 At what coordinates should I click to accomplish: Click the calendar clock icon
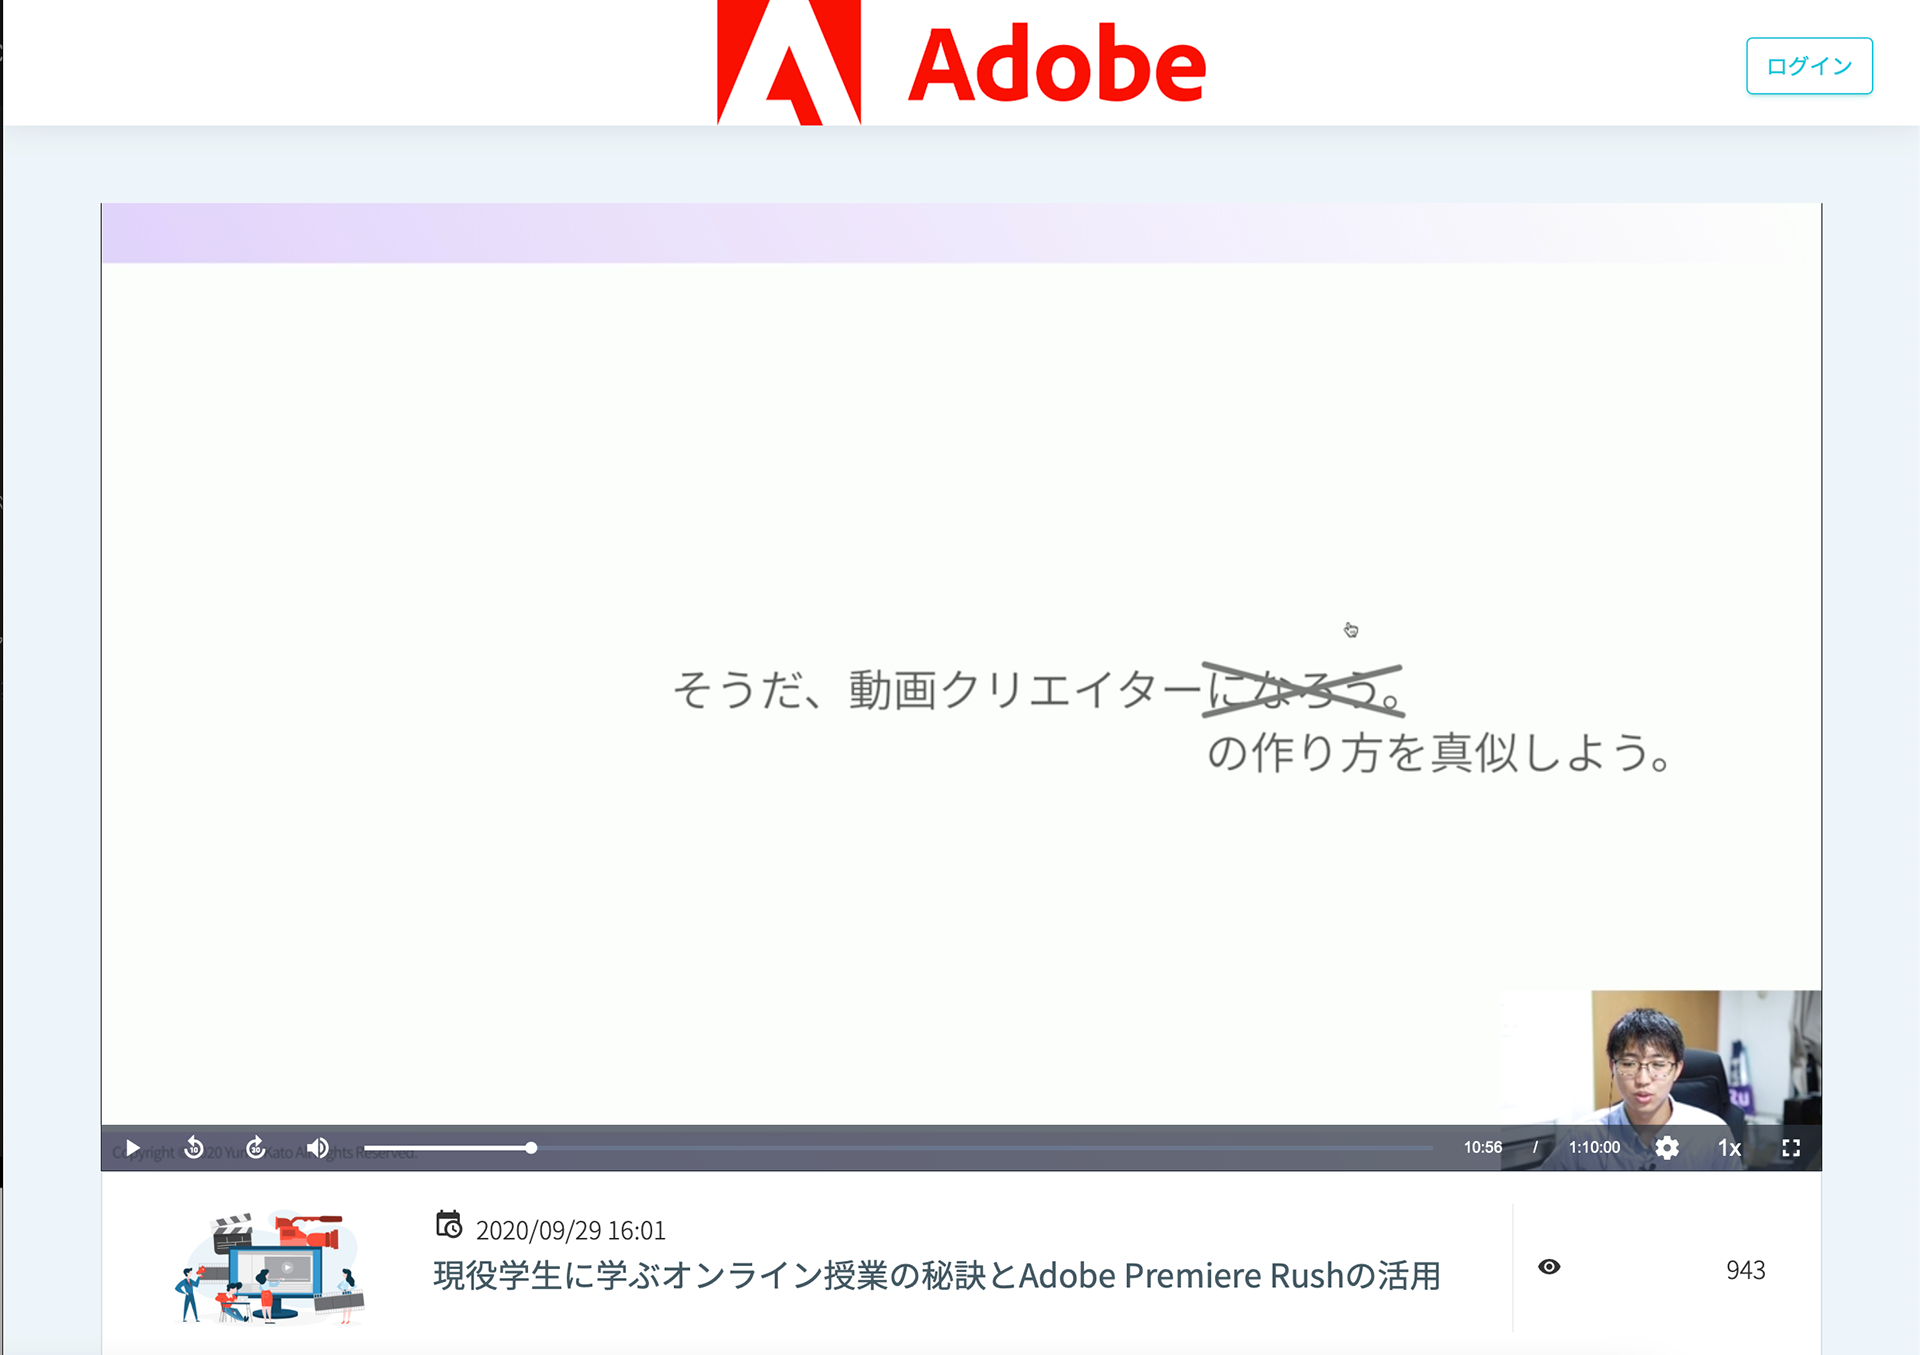coord(449,1224)
